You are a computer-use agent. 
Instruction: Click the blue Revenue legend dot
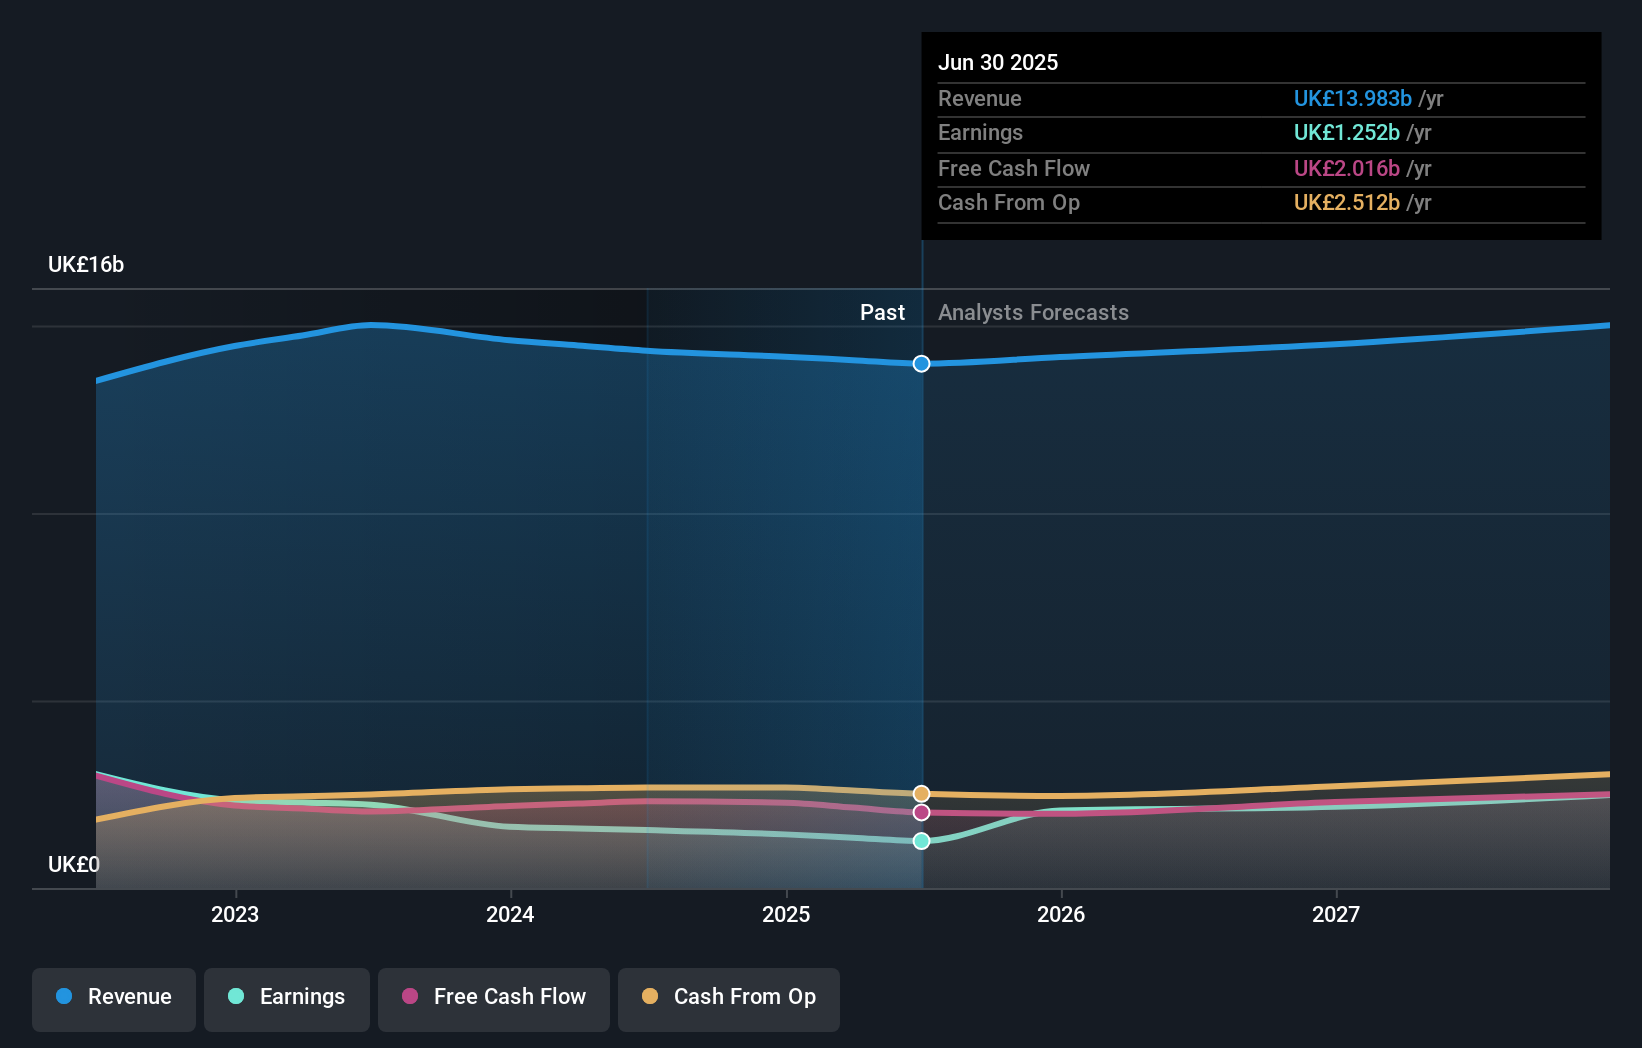[x=64, y=997]
